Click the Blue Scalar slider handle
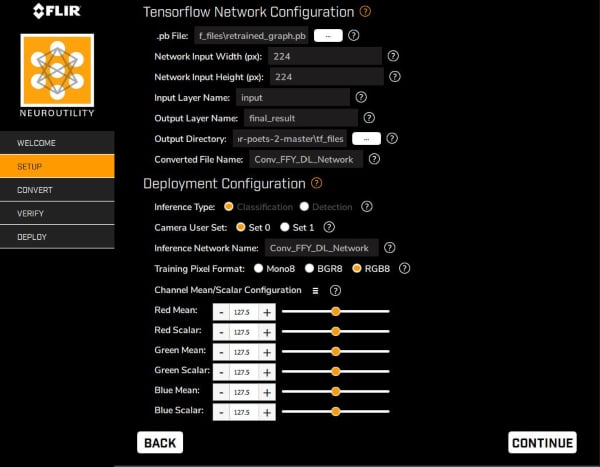600x467 pixels. pos(336,411)
